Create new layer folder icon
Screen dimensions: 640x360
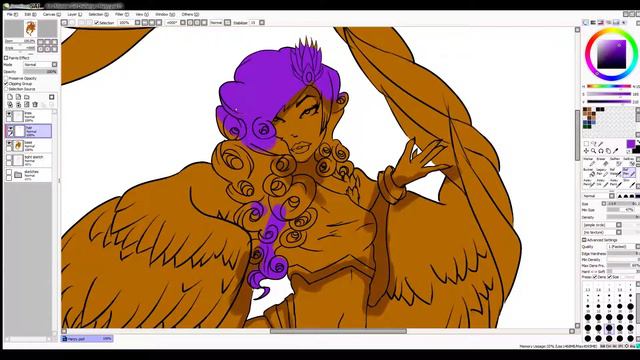pos(27,97)
